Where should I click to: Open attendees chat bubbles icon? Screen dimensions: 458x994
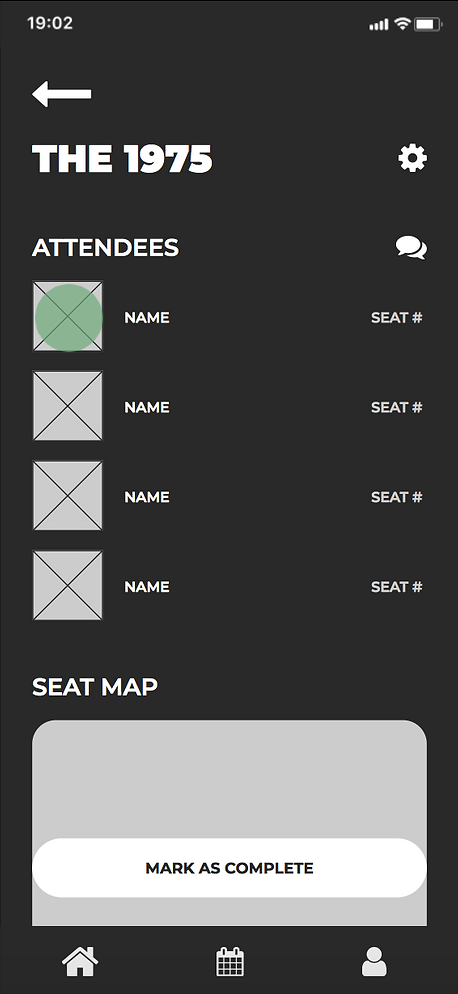click(412, 248)
